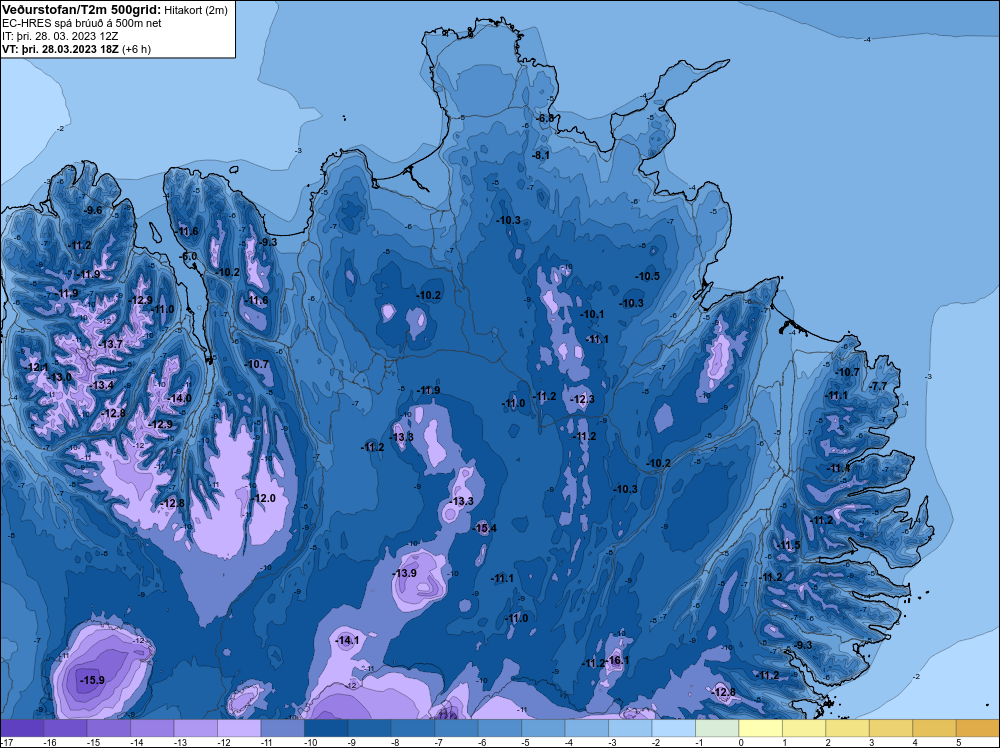Click the '-17' tick label in the legend
The width and height of the screenshot is (1000, 748).
point(6,743)
